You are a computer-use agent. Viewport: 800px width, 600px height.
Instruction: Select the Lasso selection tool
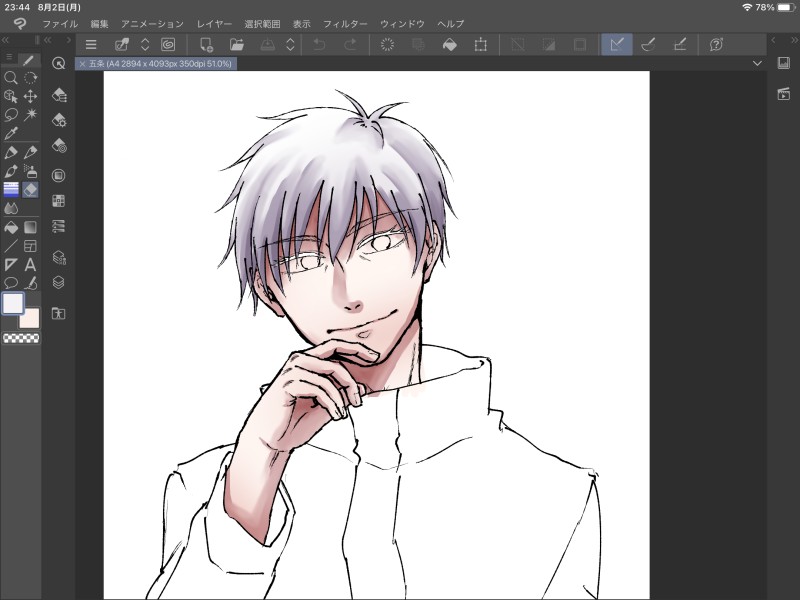(11, 115)
